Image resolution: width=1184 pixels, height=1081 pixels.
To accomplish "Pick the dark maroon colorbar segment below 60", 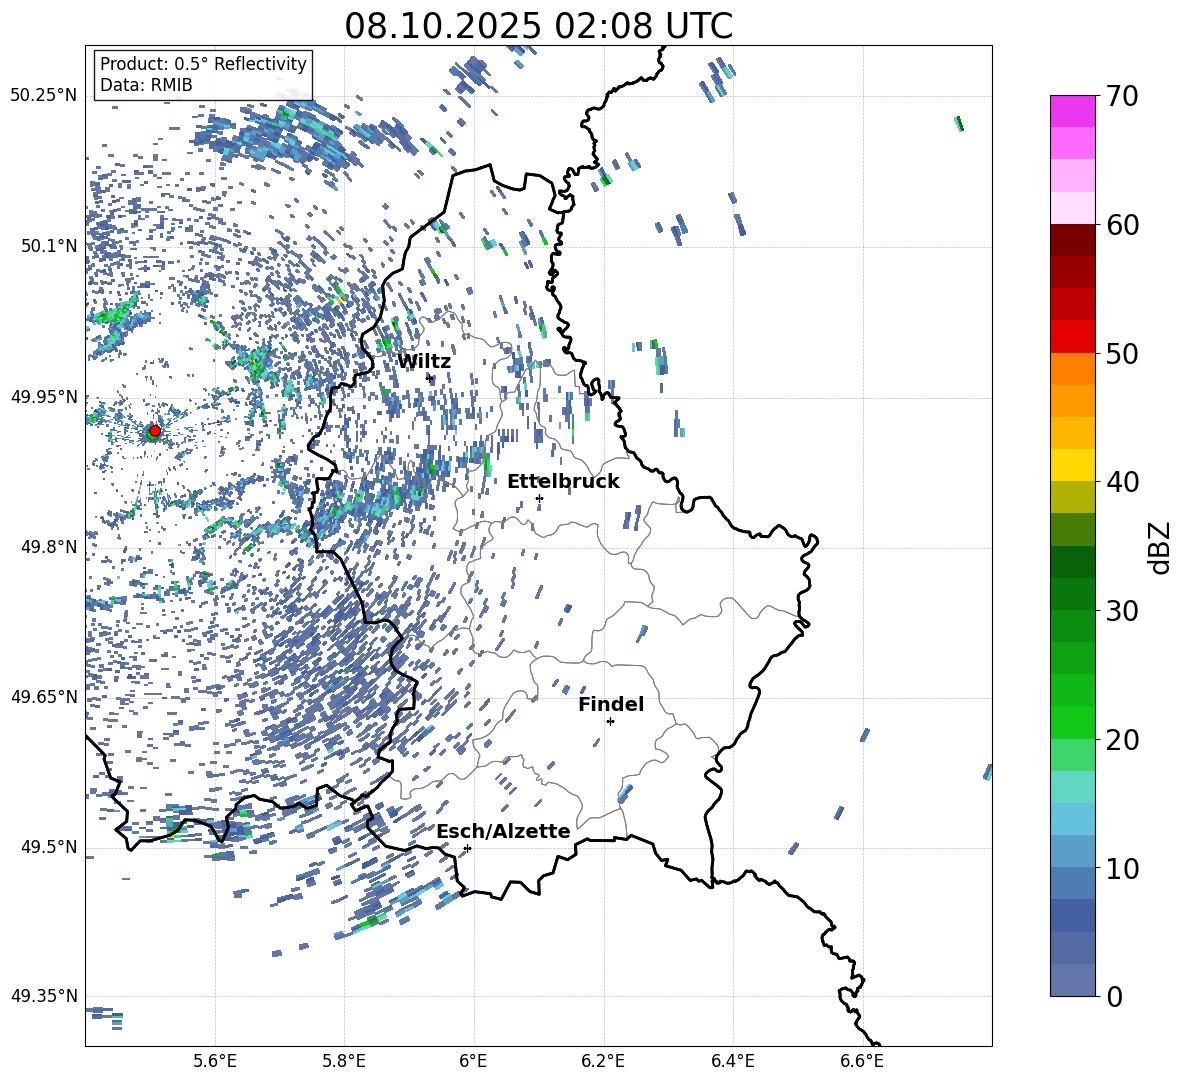I will click(1072, 240).
